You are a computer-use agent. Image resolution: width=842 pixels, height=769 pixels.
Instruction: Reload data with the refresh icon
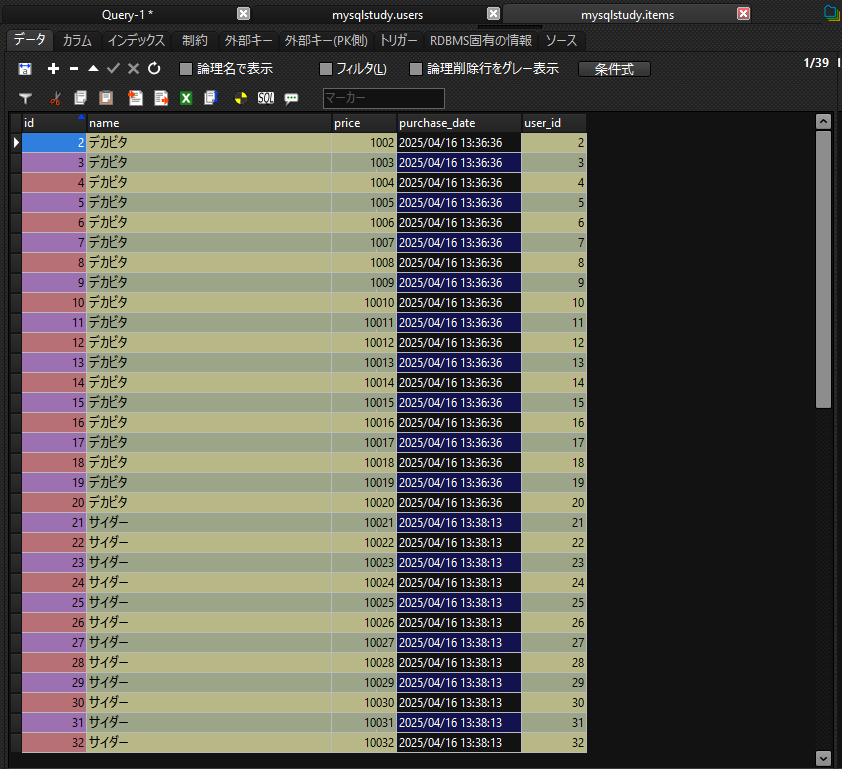[154, 68]
